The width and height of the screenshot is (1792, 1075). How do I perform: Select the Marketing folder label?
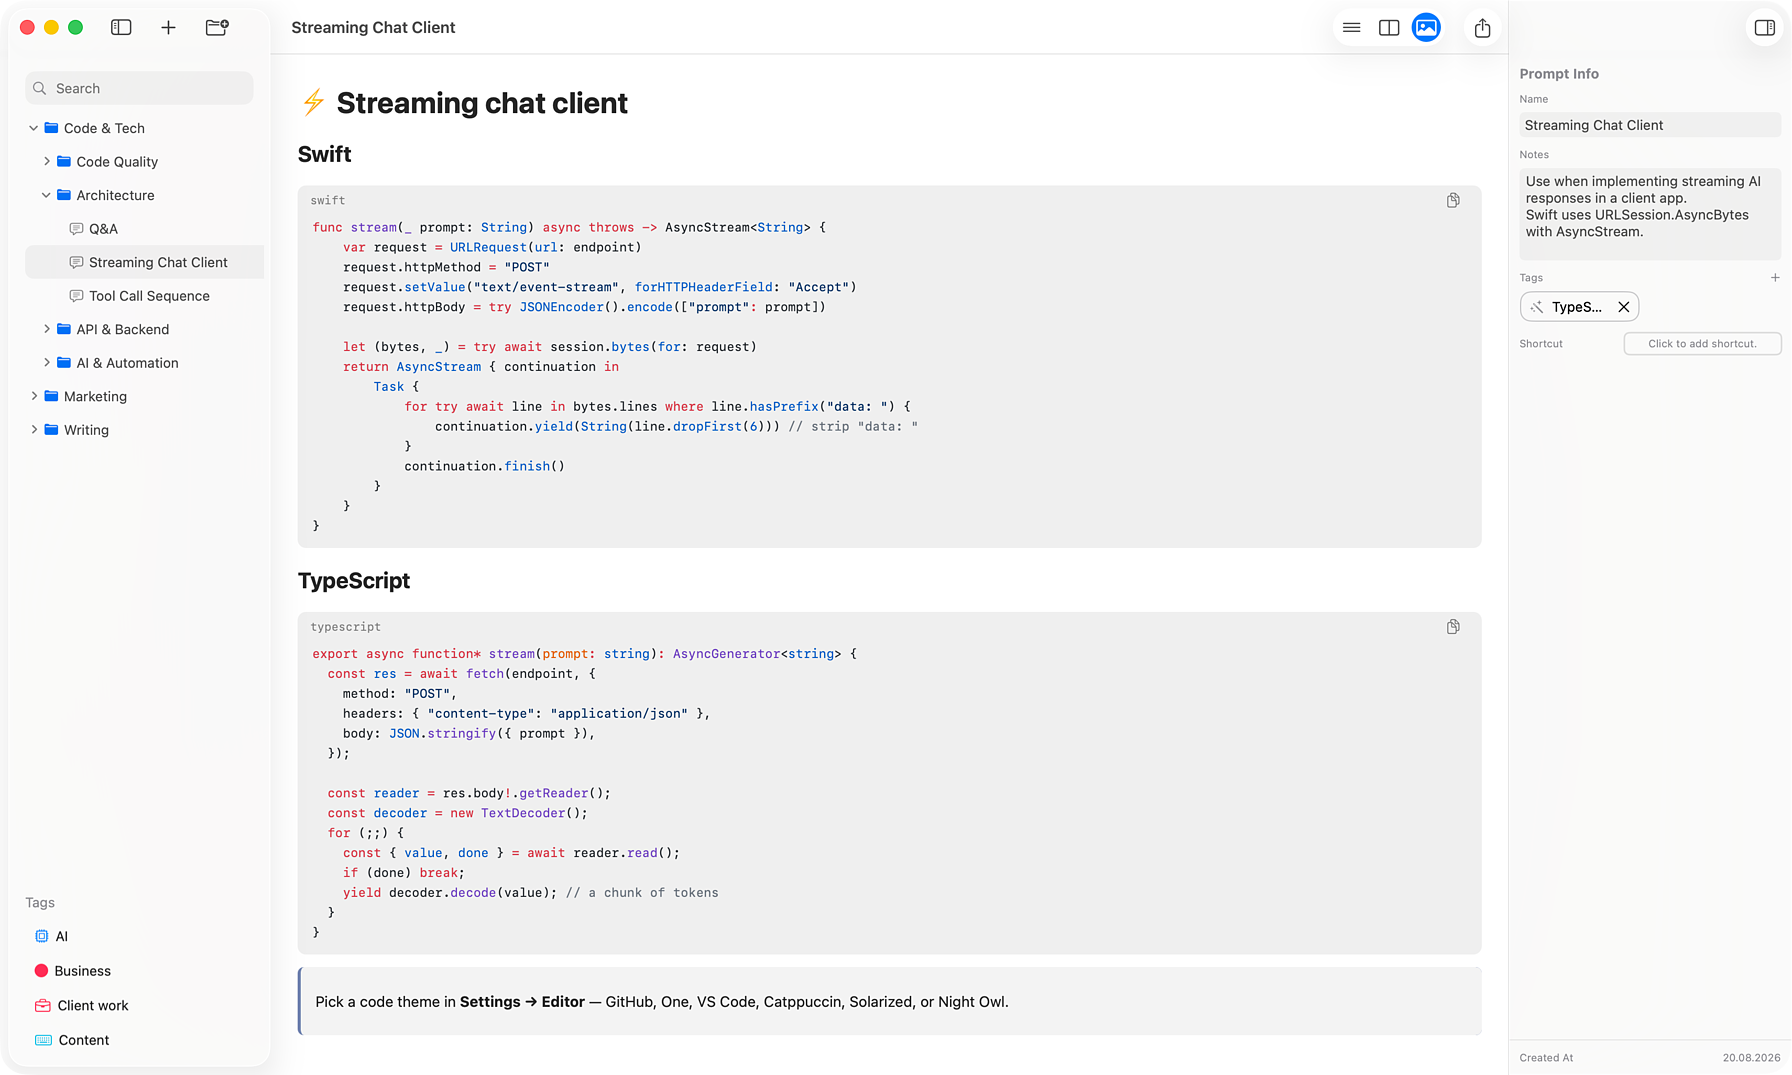pyautogui.click(x=95, y=397)
